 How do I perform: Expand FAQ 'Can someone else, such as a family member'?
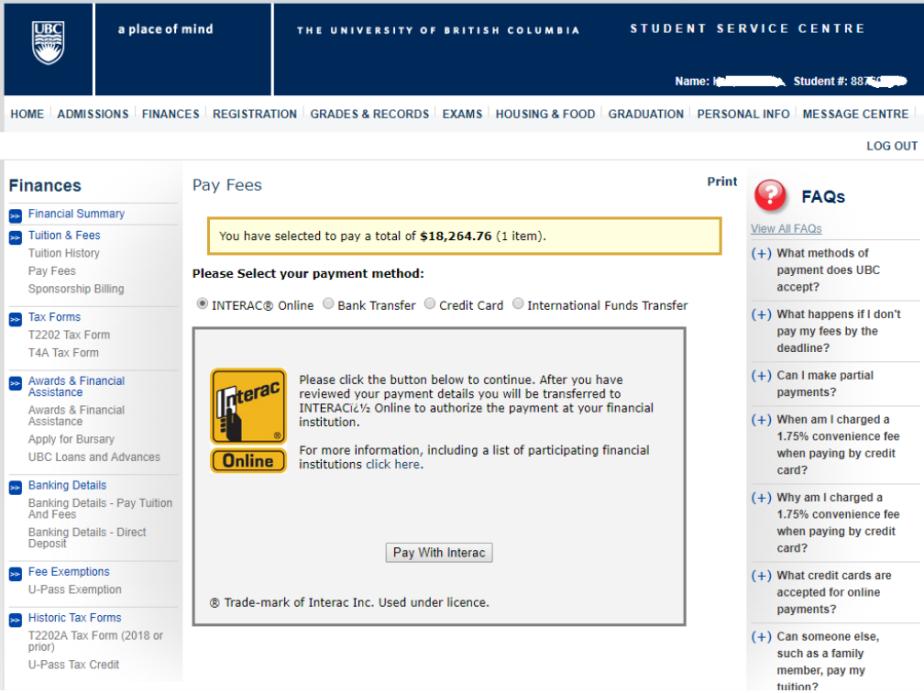(x=761, y=637)
